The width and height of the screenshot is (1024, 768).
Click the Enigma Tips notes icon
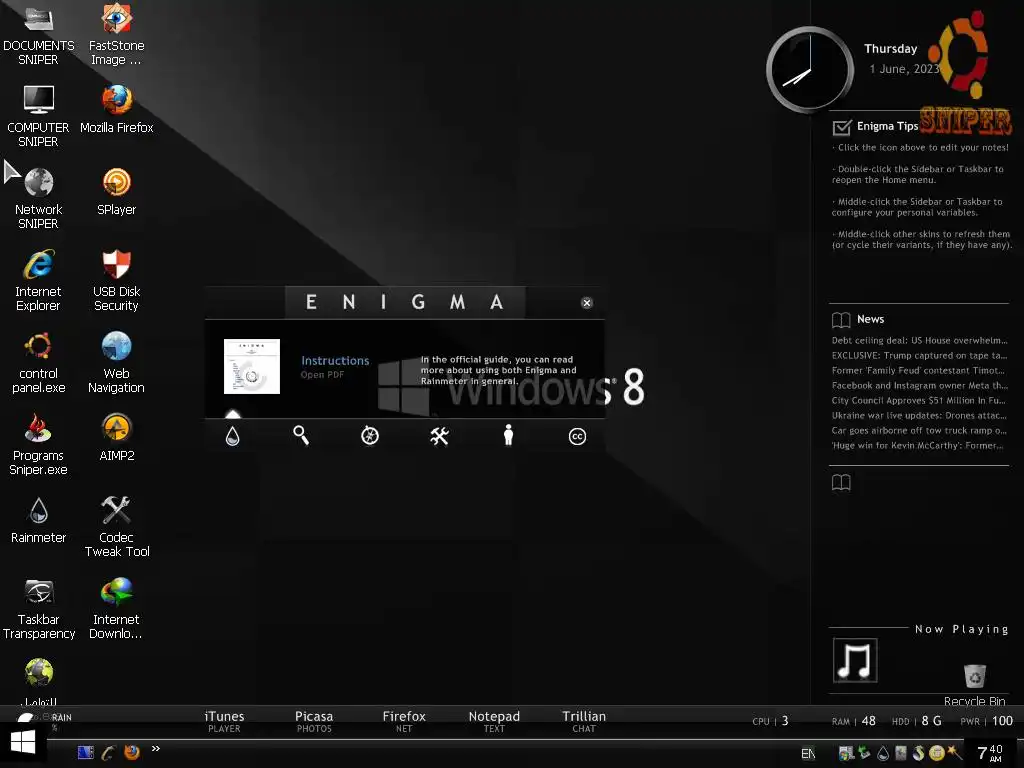point(842,127)
